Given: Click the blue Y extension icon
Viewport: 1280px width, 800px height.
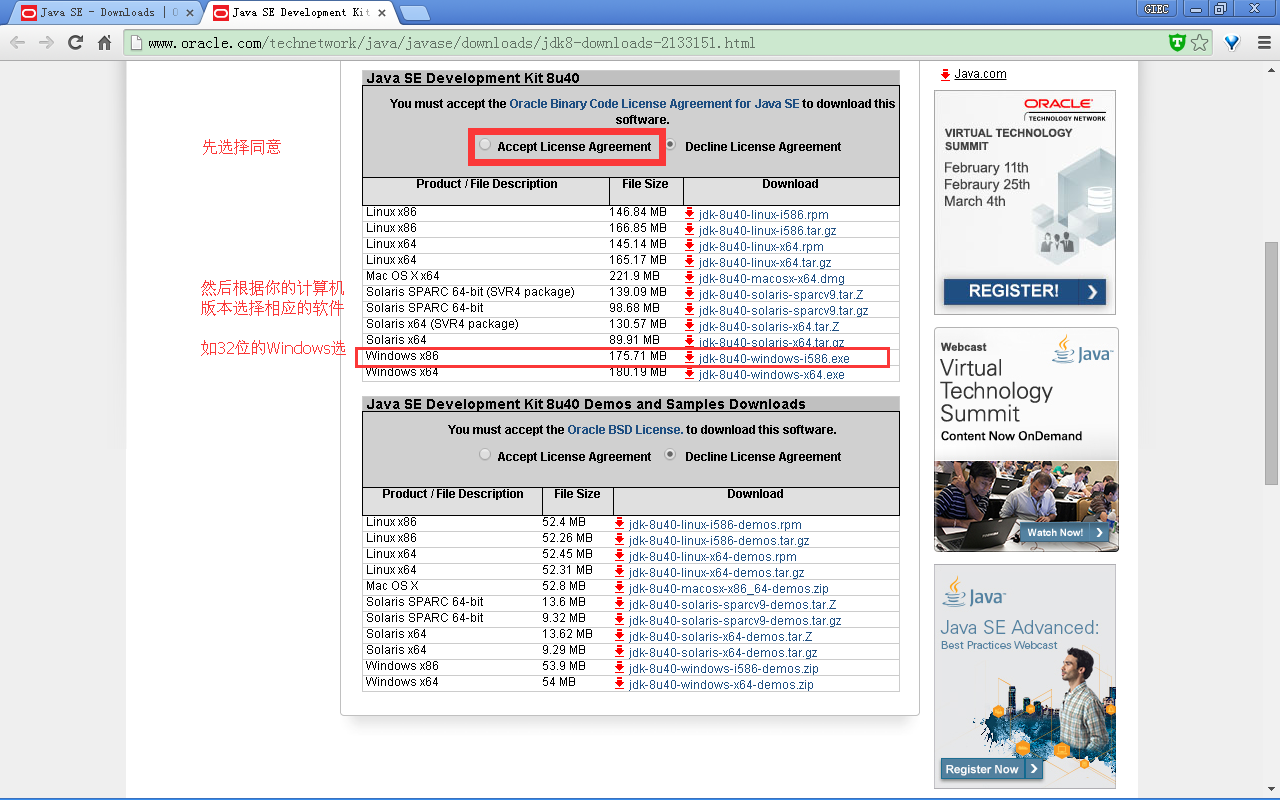Looking at the screenshot, I should click(x=1233, y=43).
